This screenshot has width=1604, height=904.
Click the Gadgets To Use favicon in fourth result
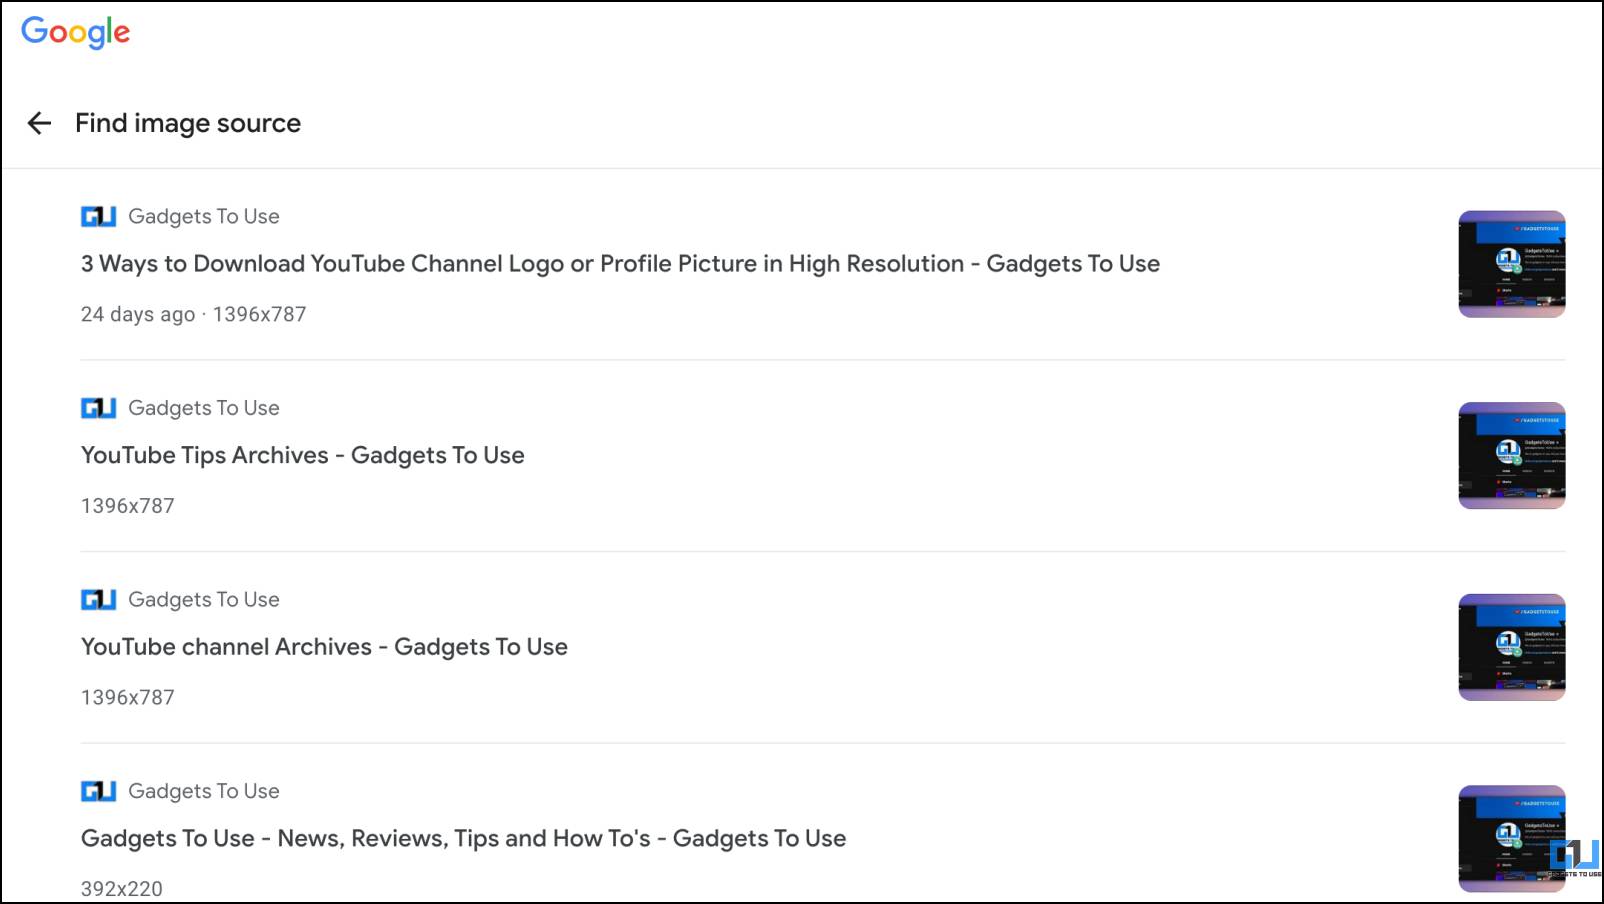[x=98, y=791]
